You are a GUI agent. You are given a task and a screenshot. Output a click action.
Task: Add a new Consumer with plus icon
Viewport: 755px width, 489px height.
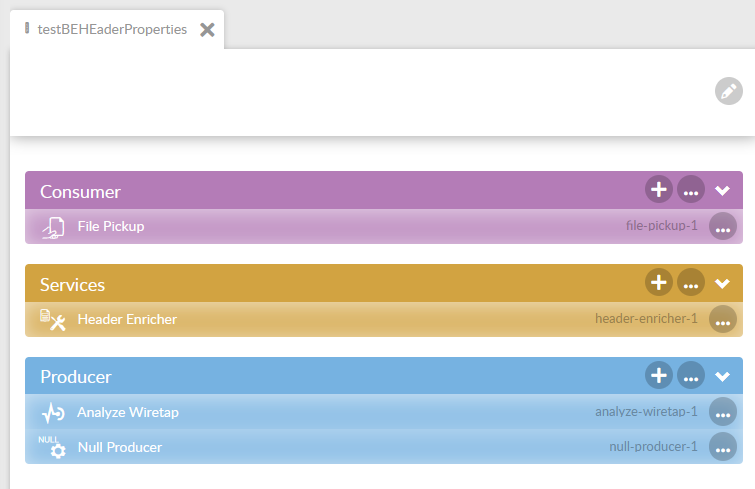coord(658,190)
